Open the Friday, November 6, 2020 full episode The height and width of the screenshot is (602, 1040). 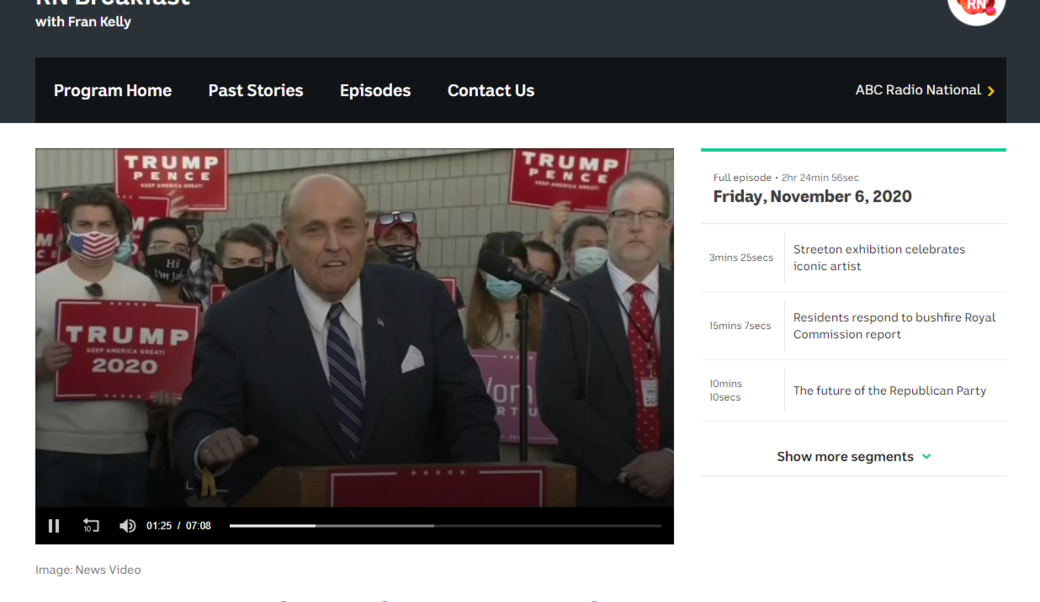coord(812,197)
